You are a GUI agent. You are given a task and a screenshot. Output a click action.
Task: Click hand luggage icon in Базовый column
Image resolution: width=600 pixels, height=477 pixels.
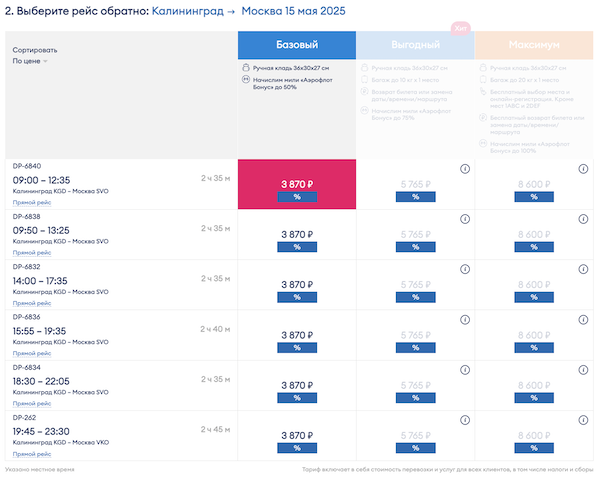click(x=245, y=68)
